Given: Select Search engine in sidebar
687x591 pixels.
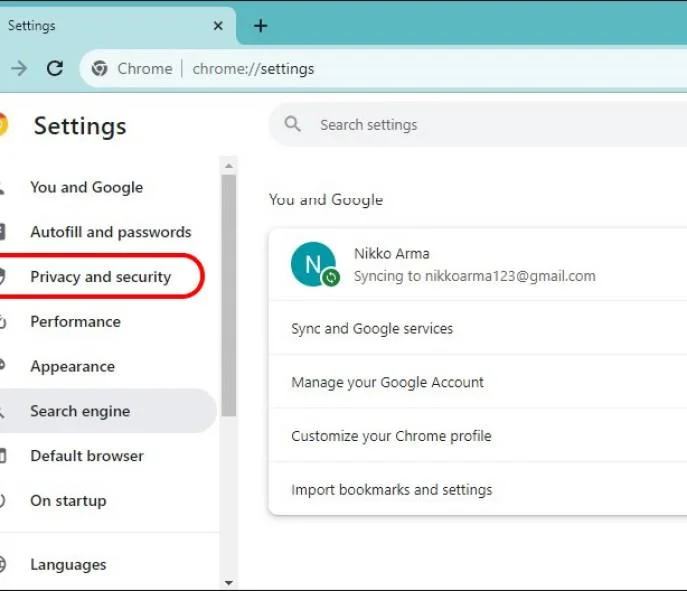Looking at the screenshot, I should (108, 411).
